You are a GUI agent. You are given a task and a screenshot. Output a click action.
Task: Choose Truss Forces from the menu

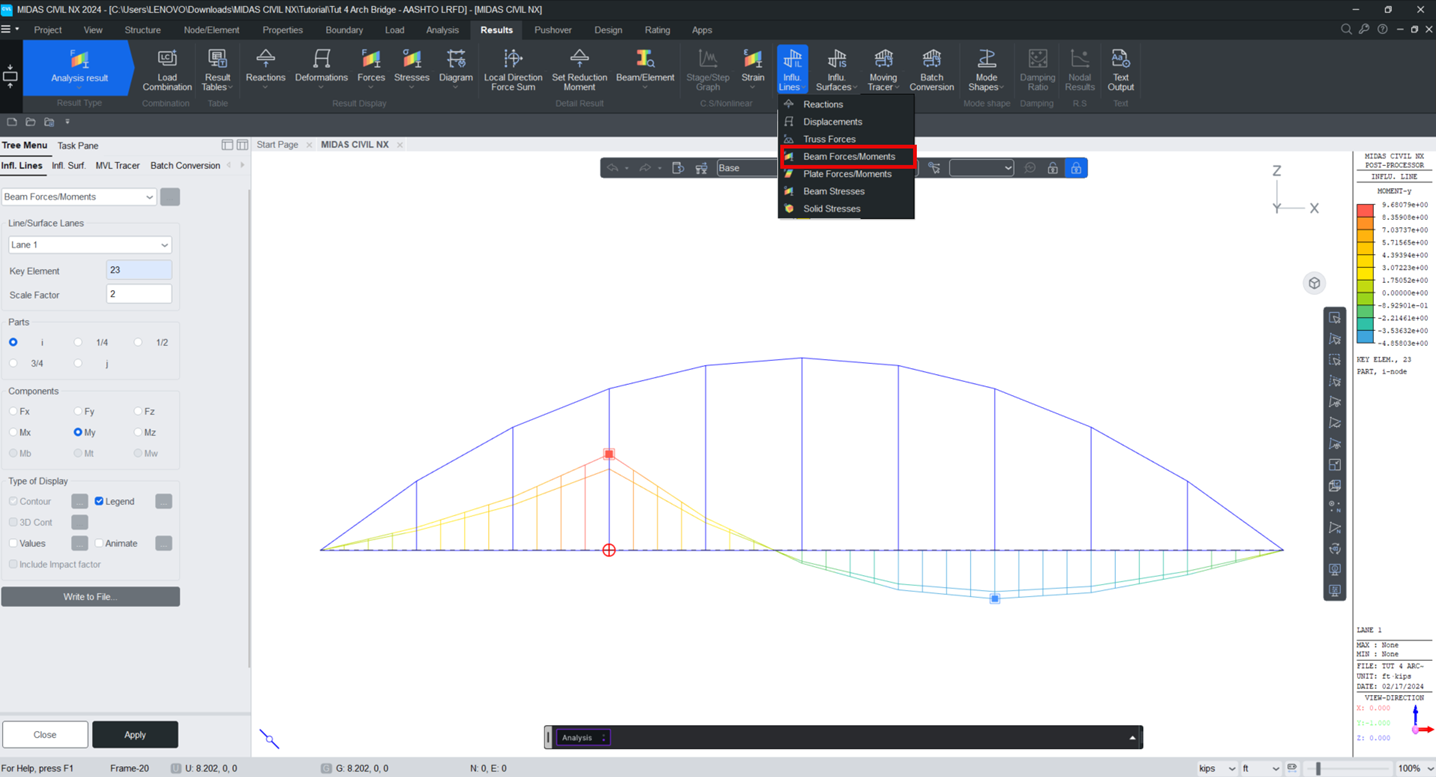(847, 139)
